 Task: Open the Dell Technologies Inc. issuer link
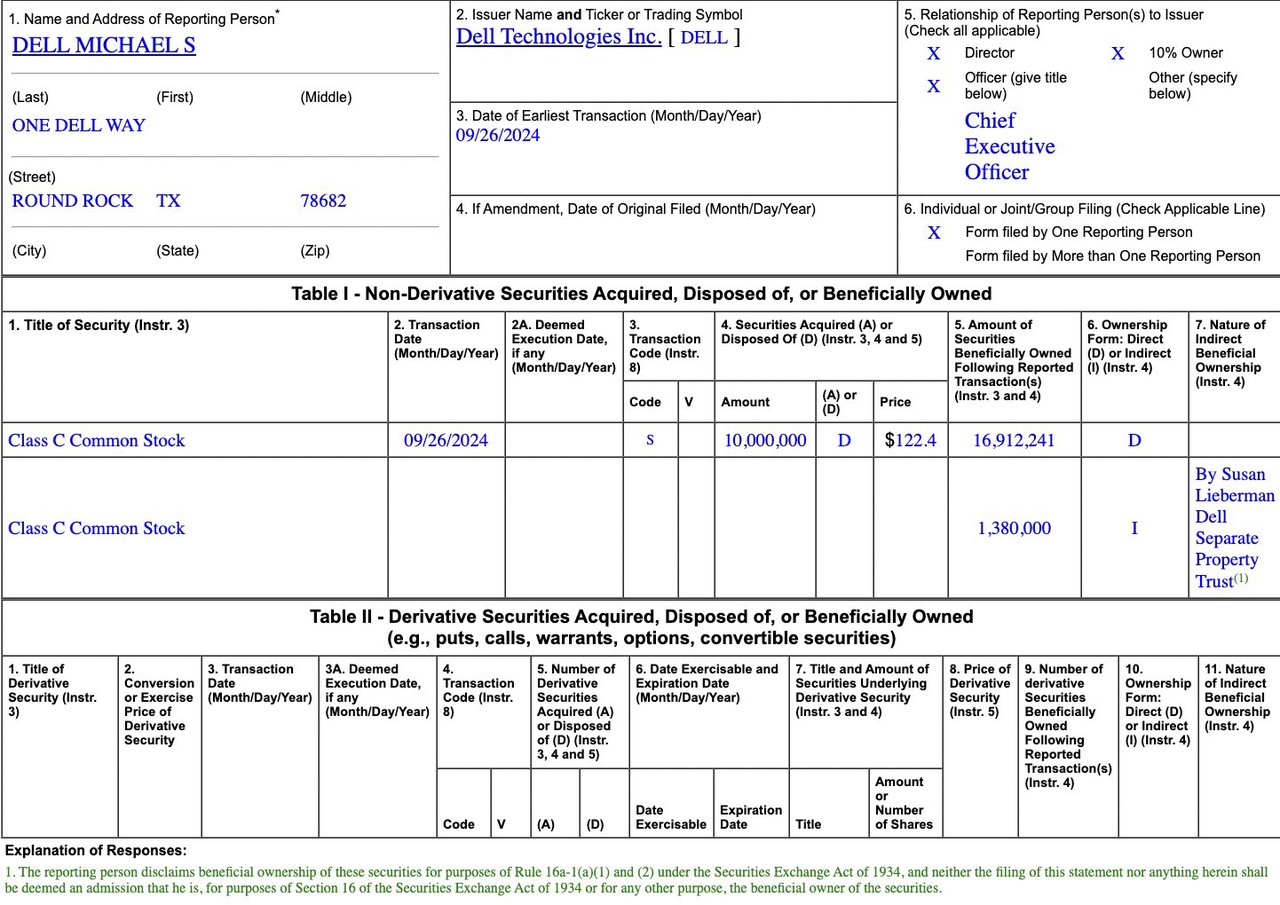point(558,37)
